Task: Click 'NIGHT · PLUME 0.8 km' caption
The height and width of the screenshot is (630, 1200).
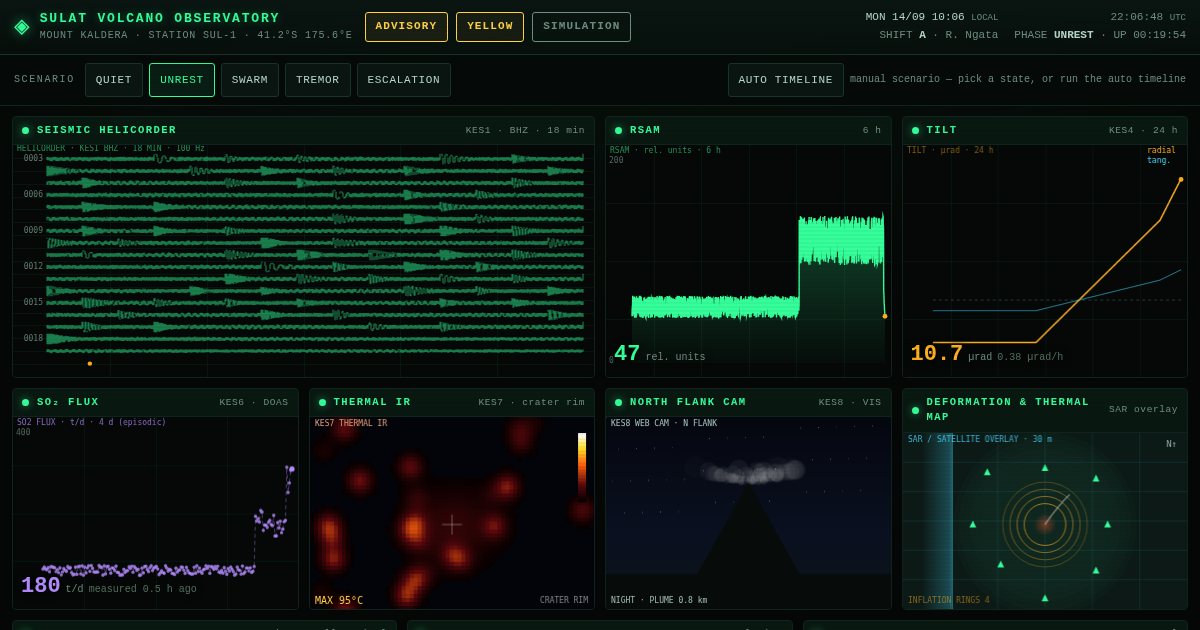Action: point(659,601)
